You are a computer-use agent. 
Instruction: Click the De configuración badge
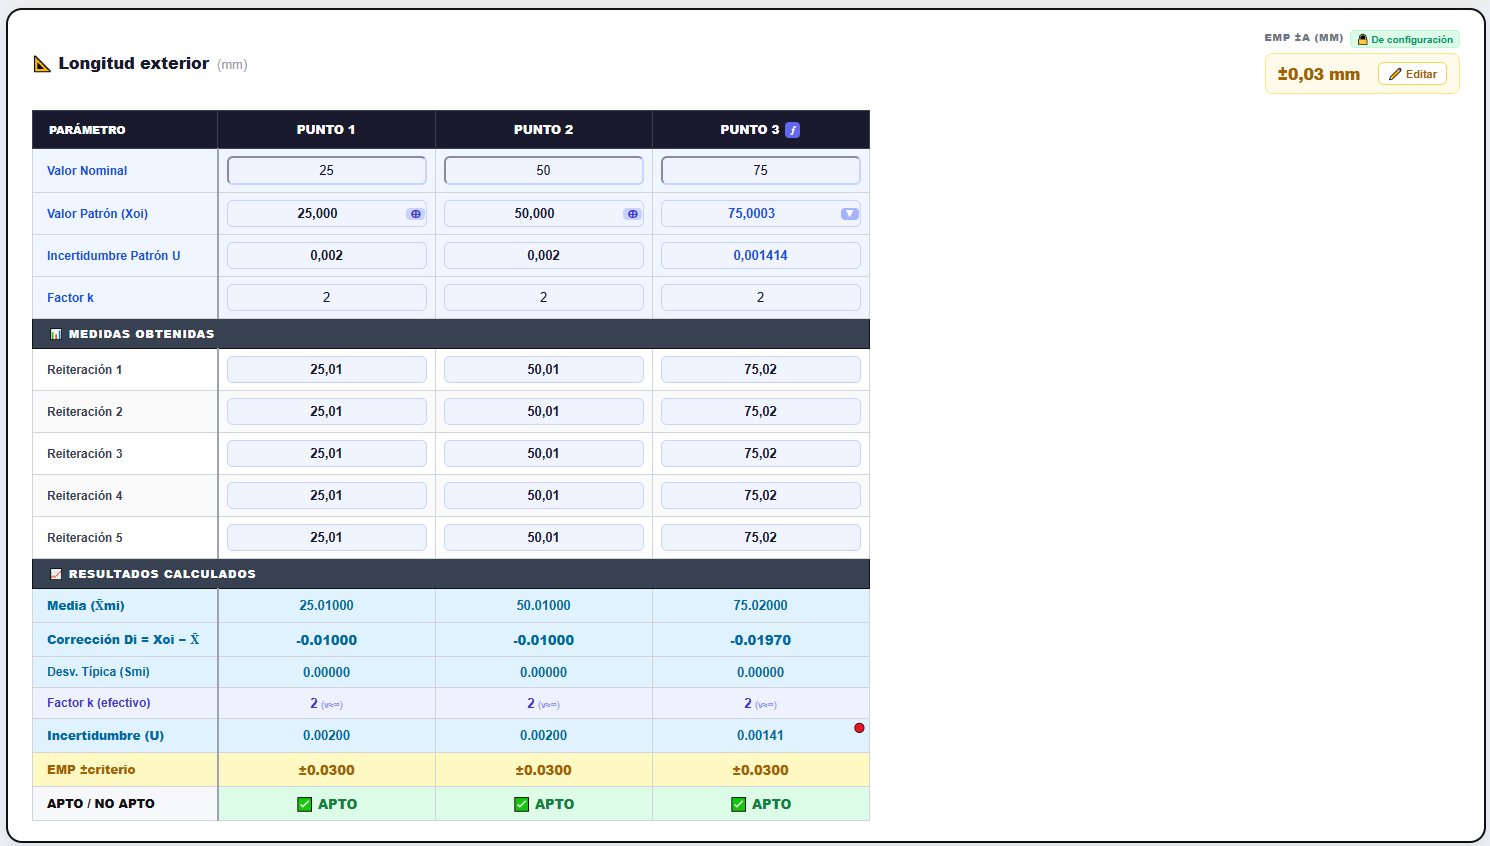[x=1405, y=40]
